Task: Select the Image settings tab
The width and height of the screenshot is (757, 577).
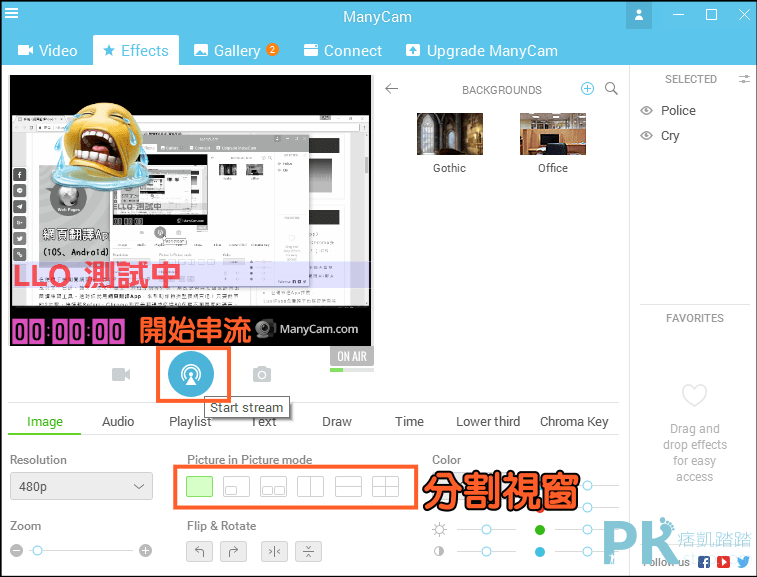Action: tap(44, 422)
